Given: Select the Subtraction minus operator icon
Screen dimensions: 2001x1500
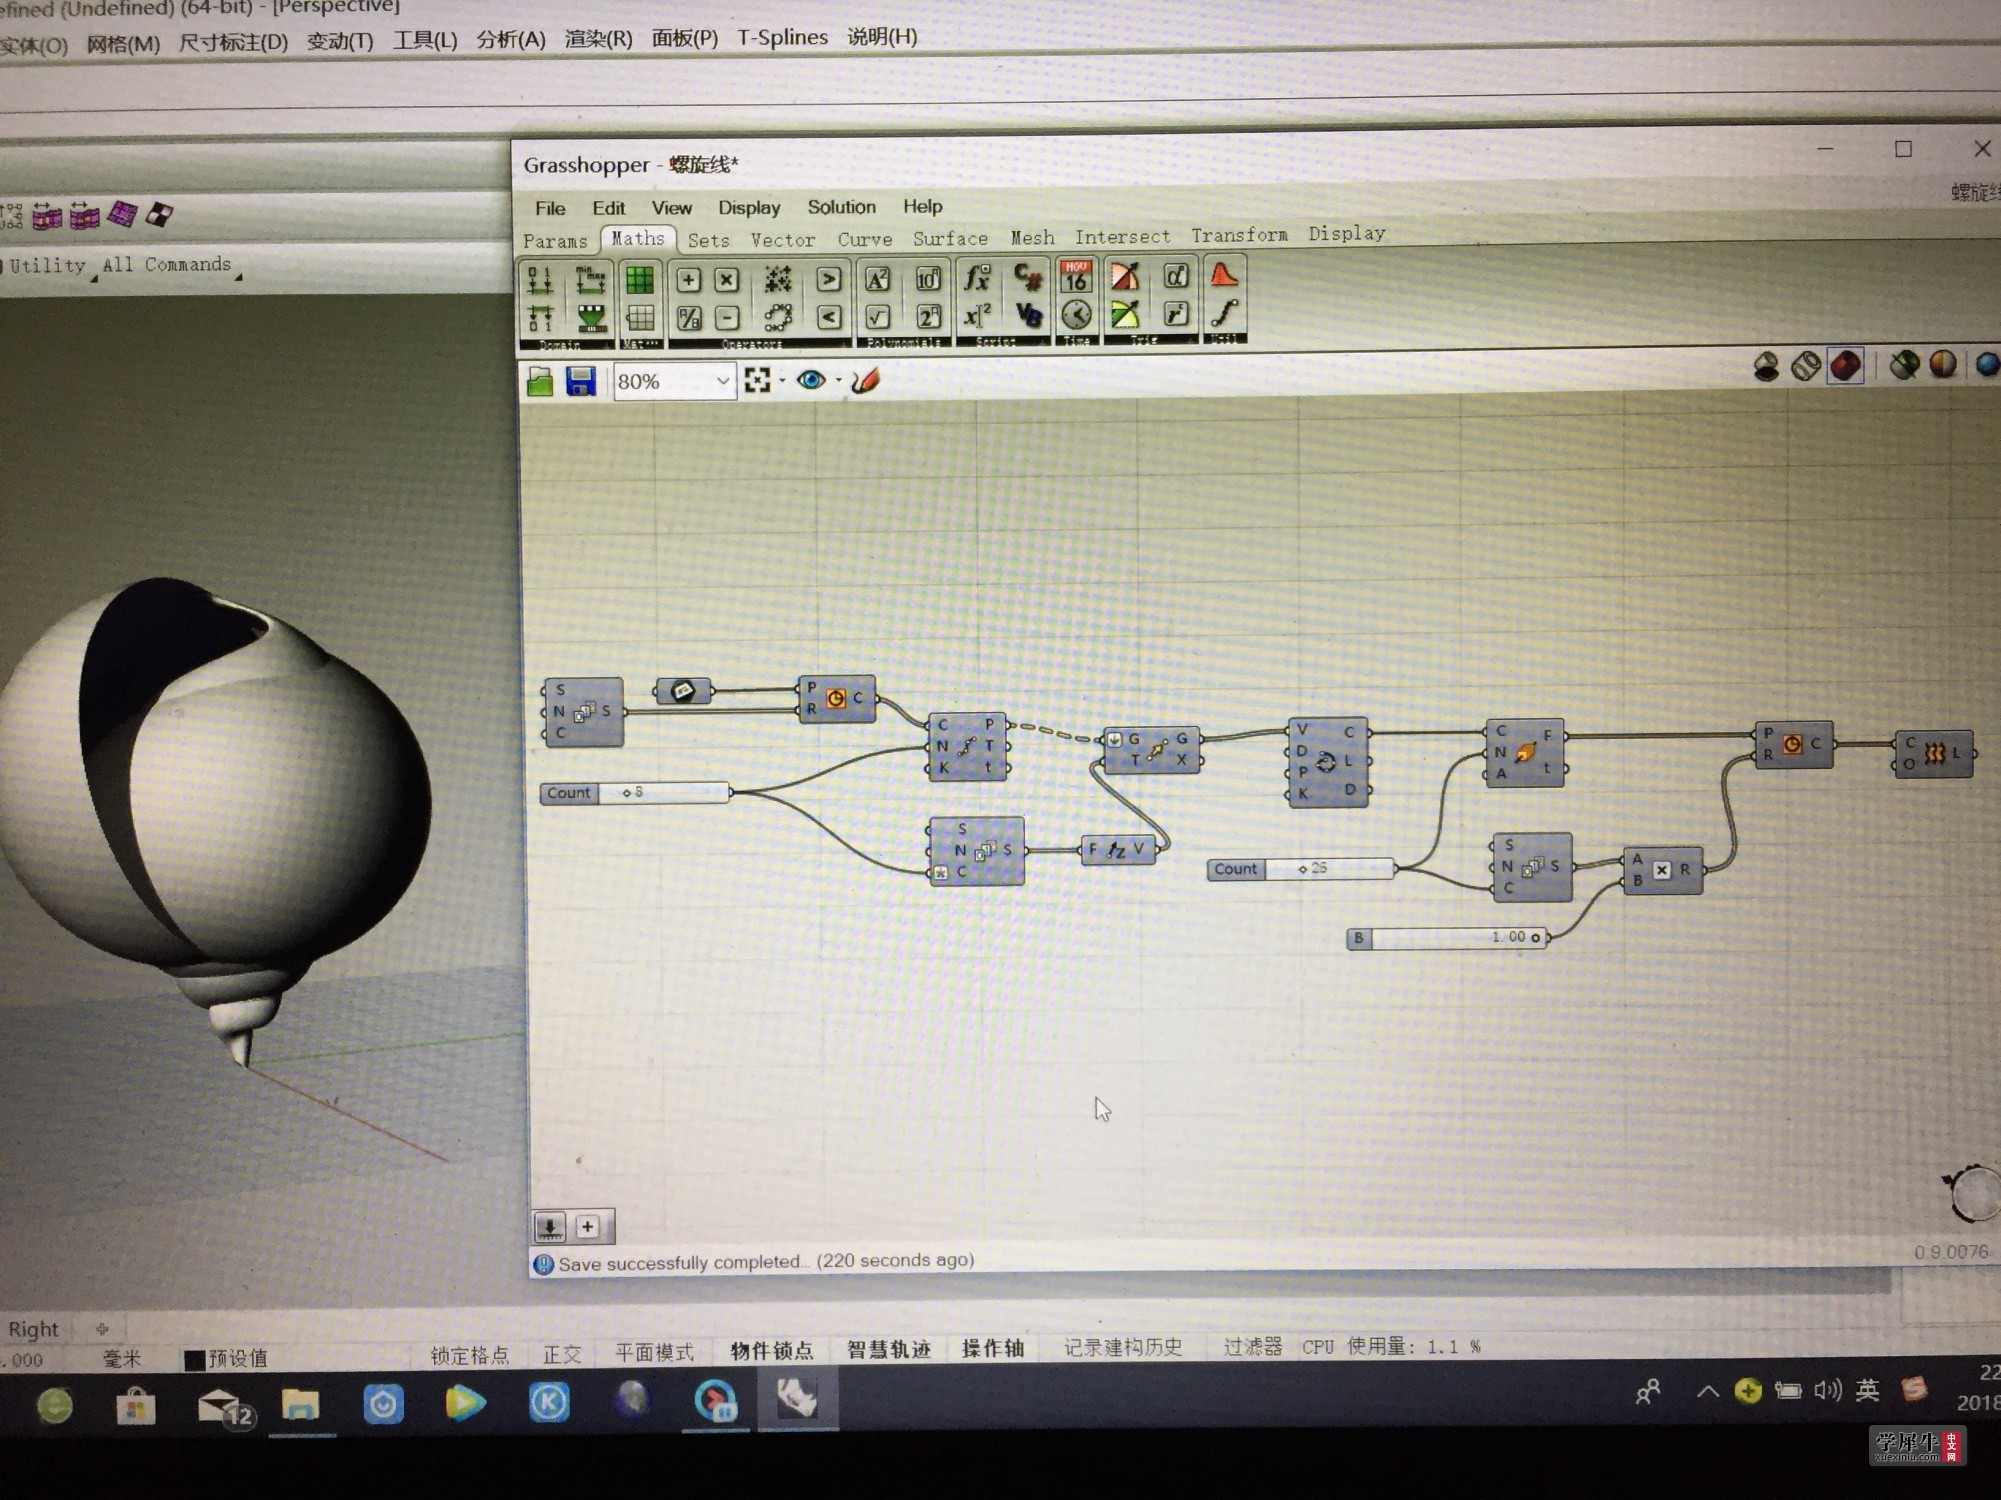Looking at the screenshot, I should click(728, 318).
